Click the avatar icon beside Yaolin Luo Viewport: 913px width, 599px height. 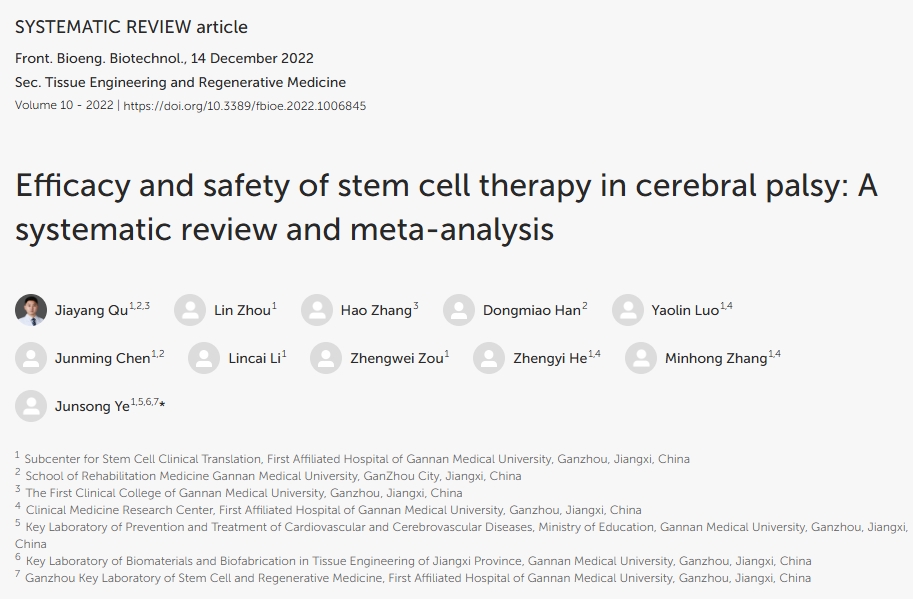(x=628, y=310)
